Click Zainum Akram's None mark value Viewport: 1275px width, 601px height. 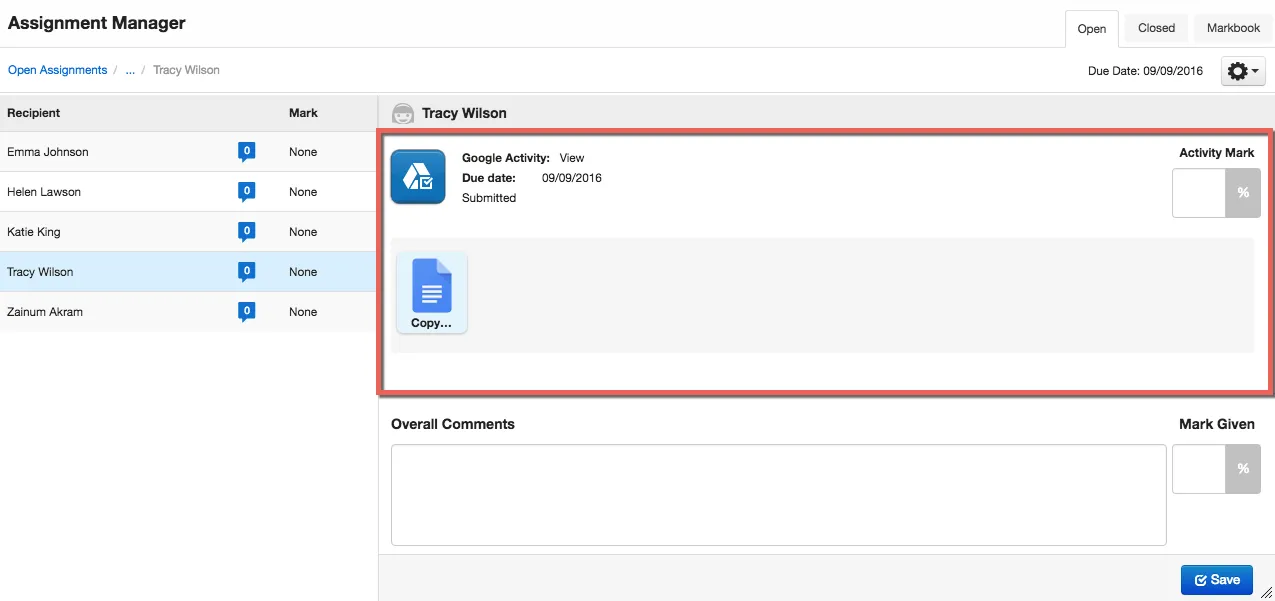coord(303,312)
